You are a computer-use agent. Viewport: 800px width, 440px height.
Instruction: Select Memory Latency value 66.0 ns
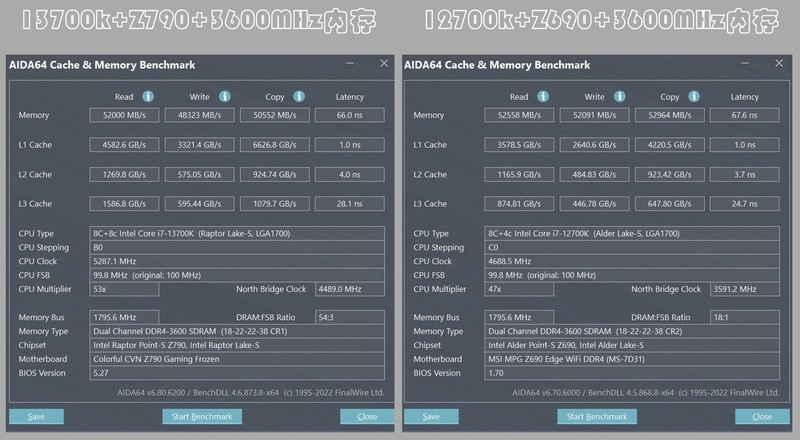click(x=349, y=115)
